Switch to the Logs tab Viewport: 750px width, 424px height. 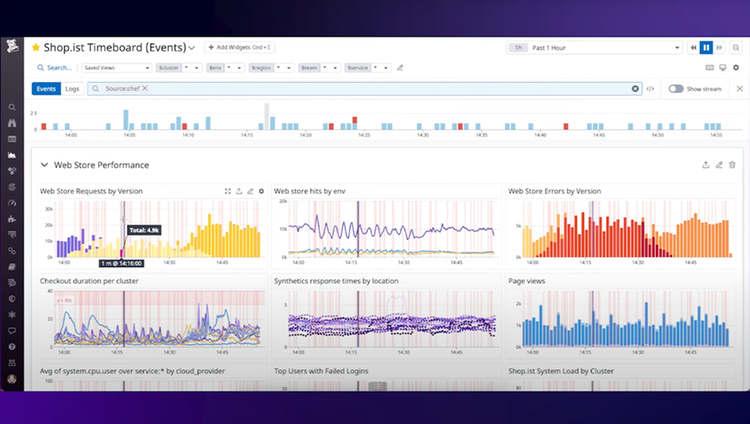point(72,89)
